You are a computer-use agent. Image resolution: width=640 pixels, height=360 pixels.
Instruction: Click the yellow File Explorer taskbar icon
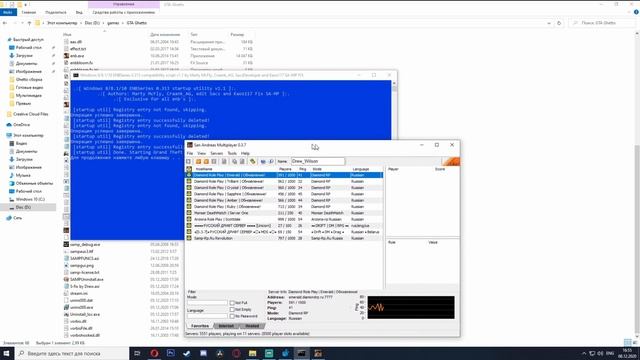253,353
